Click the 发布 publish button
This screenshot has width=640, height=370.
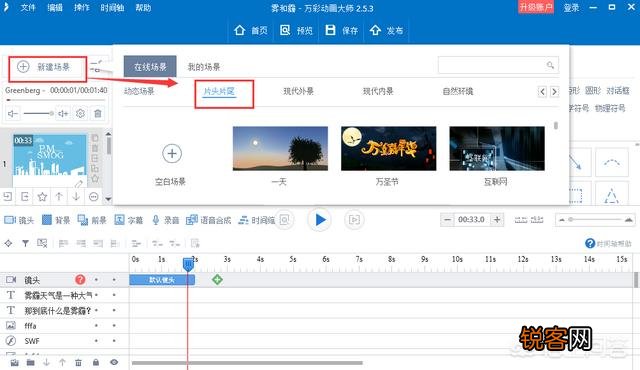point(387,30)
